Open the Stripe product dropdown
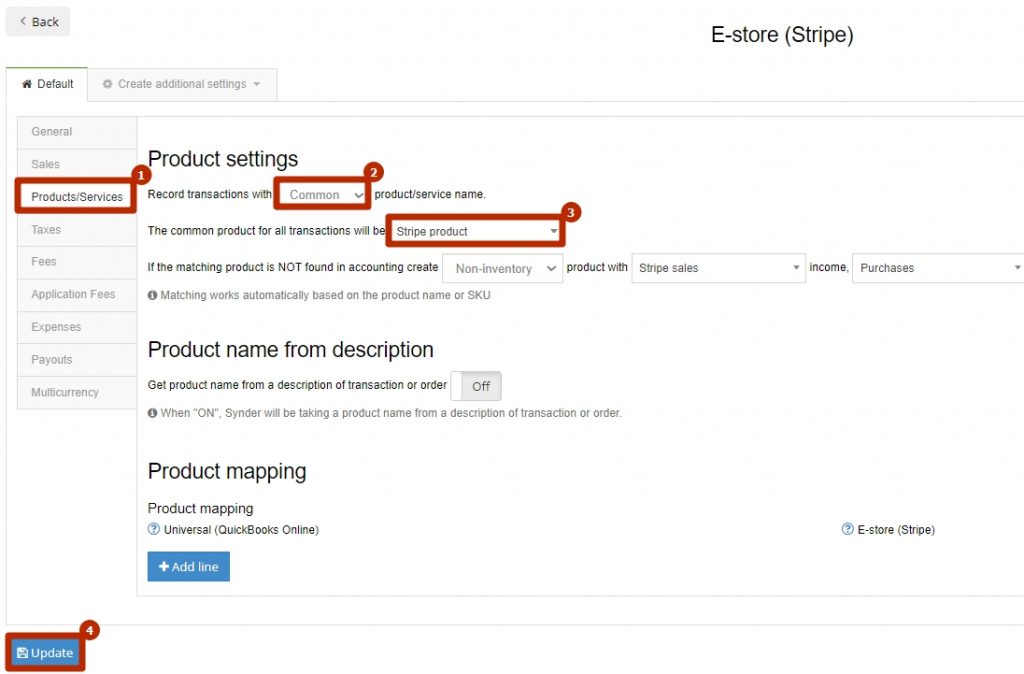 pos(475,231)
